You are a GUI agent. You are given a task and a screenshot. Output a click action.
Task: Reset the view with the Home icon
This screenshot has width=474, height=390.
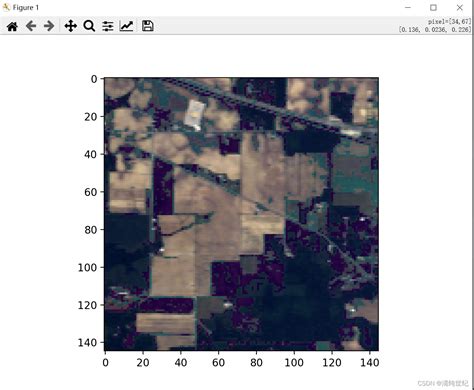tap(12, 26)
